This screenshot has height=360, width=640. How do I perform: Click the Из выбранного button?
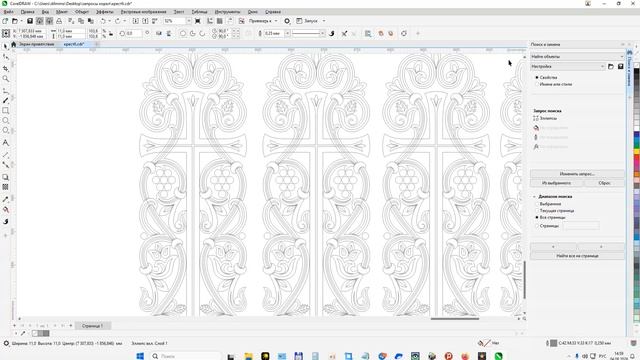(556, 183)
